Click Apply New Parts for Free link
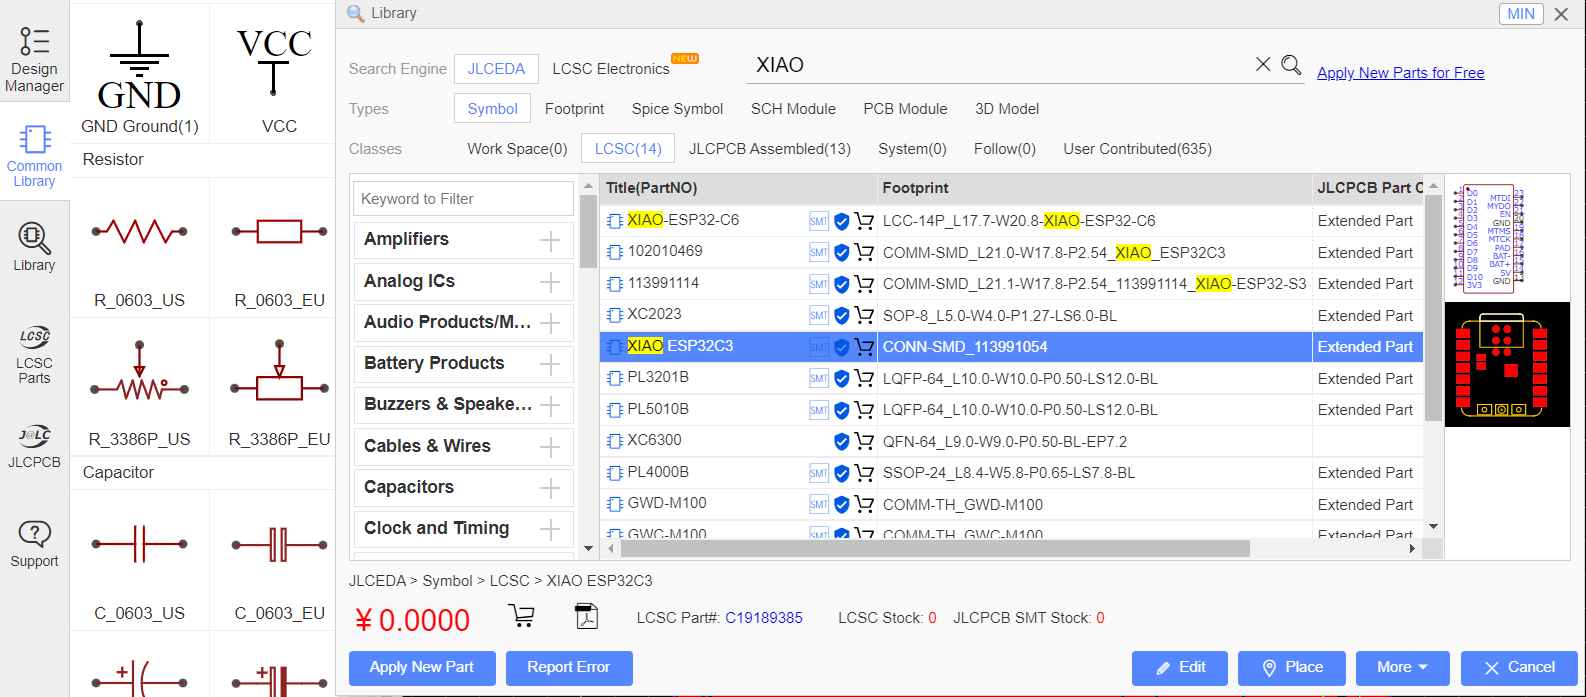The image size is (1586, 697). 1400,73
